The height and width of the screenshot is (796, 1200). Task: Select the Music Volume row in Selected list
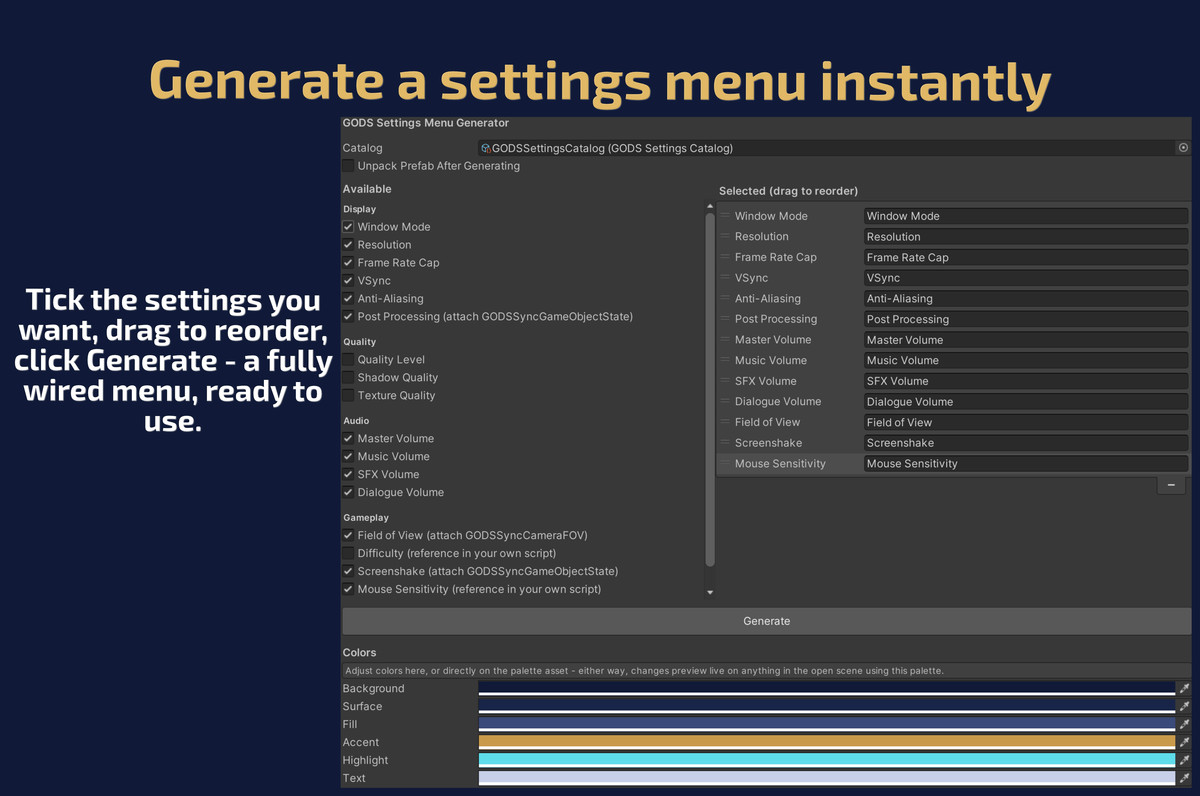[x=953, y=361]
